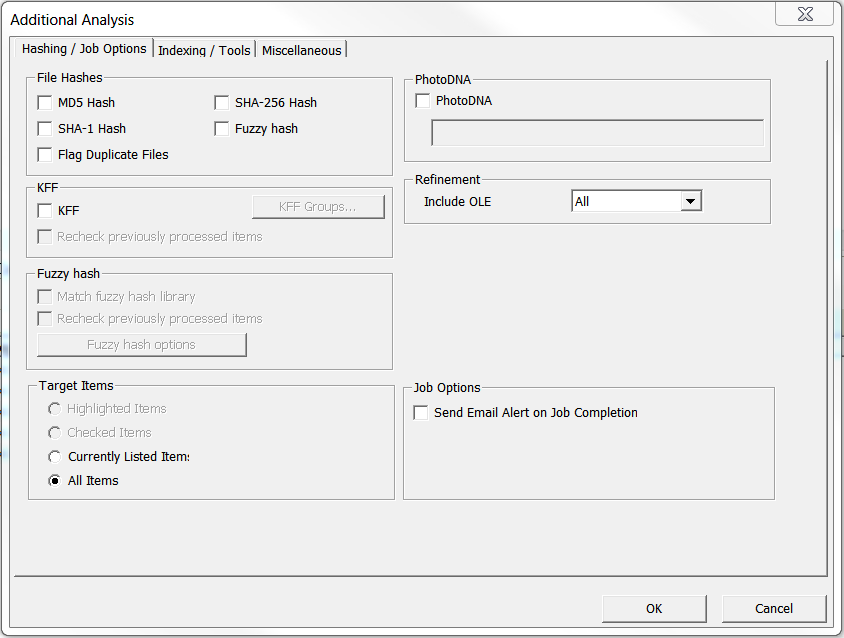
Task: Enable the MD5 Hash checkbox
Action: (x=45, y=102)
